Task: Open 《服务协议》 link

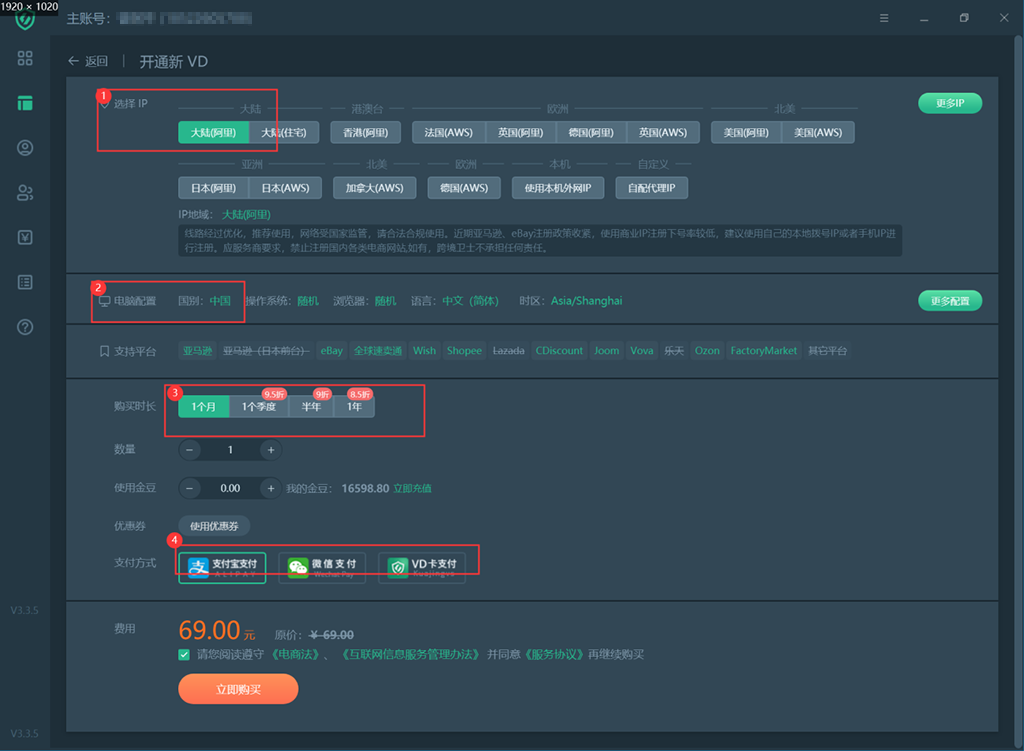Action: point(554,654)
